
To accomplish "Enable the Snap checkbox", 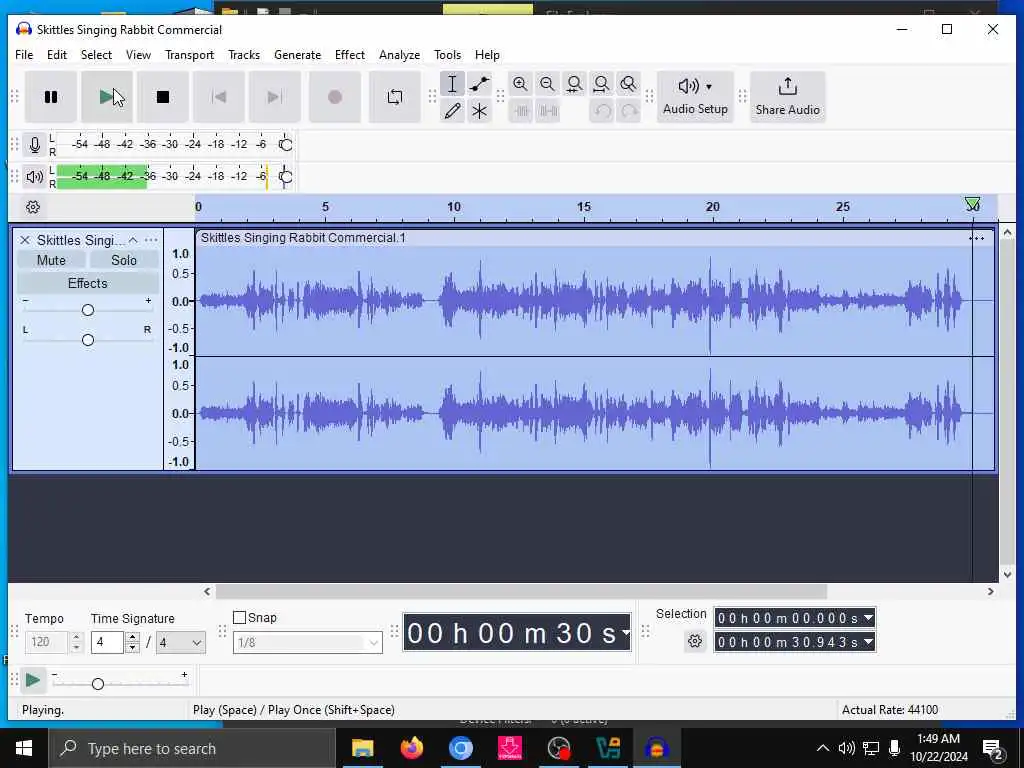I will (x=239, y=618).
